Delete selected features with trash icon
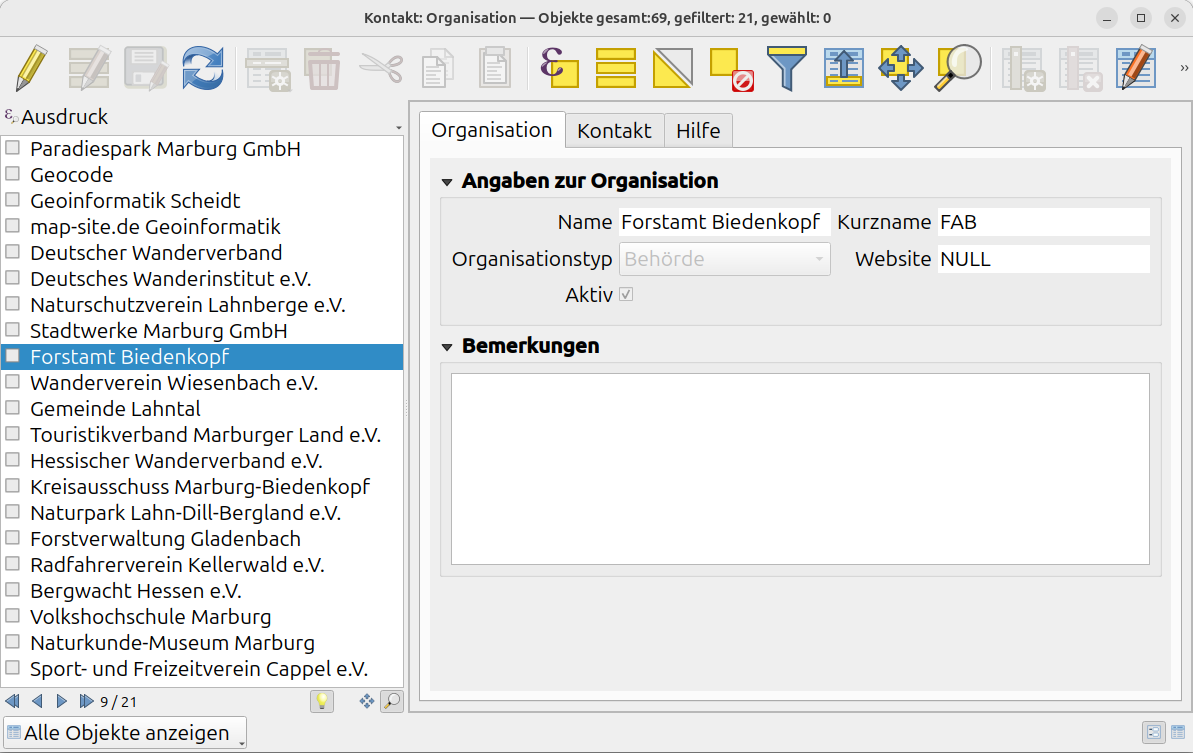 pos(322,68)
